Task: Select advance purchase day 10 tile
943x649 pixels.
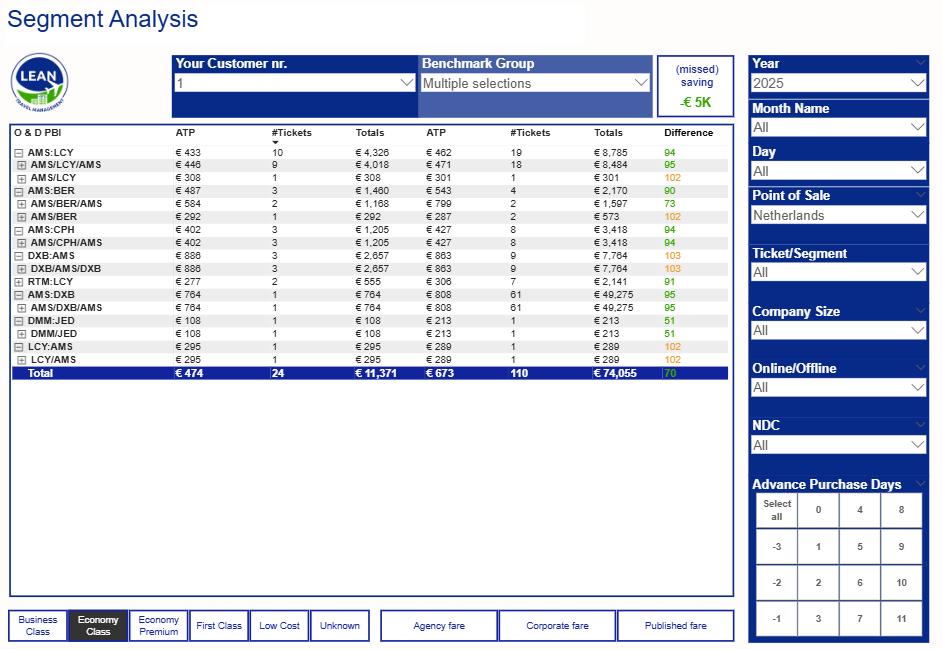Action: click(901, 583)
